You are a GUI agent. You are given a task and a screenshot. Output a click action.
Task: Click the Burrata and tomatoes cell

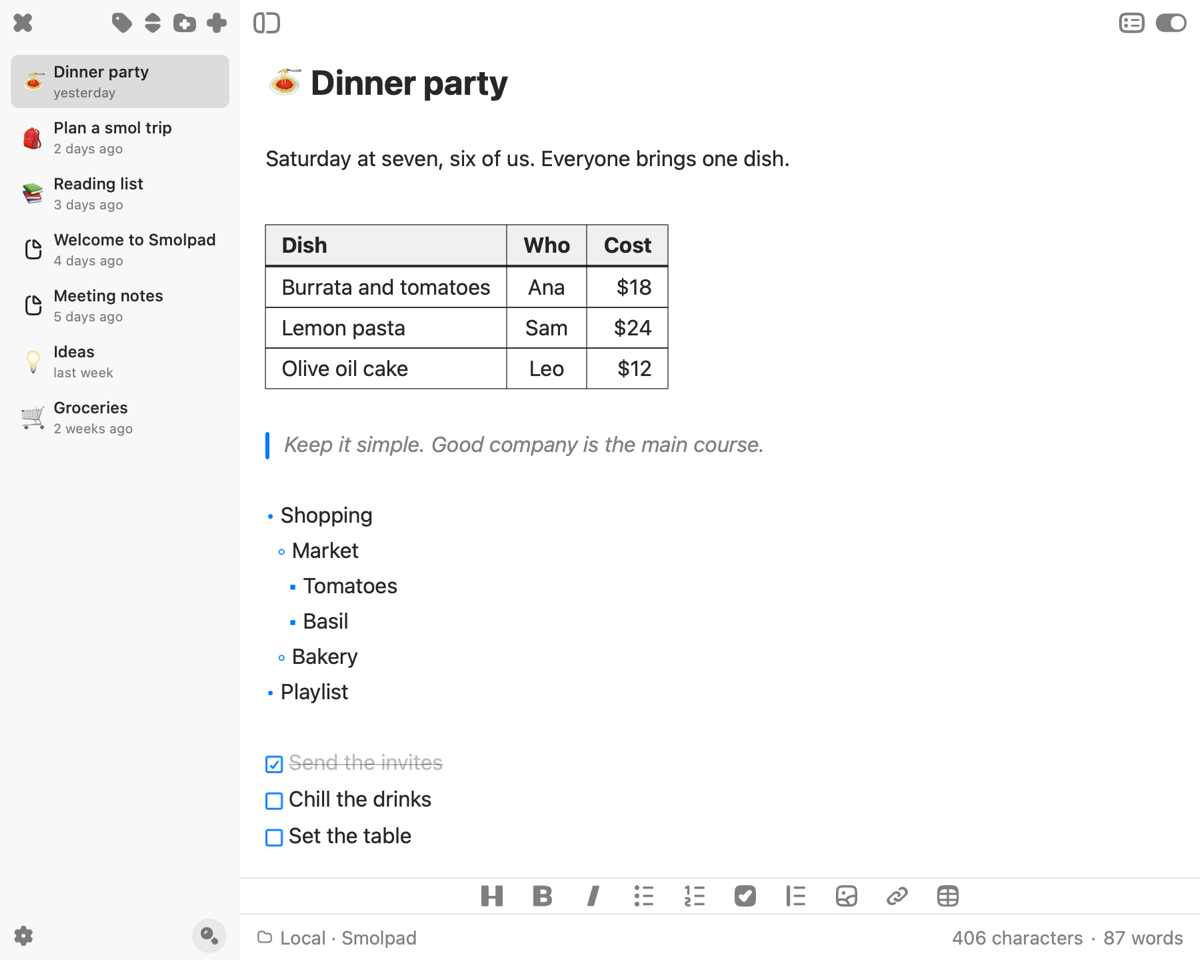click(386, 287)
